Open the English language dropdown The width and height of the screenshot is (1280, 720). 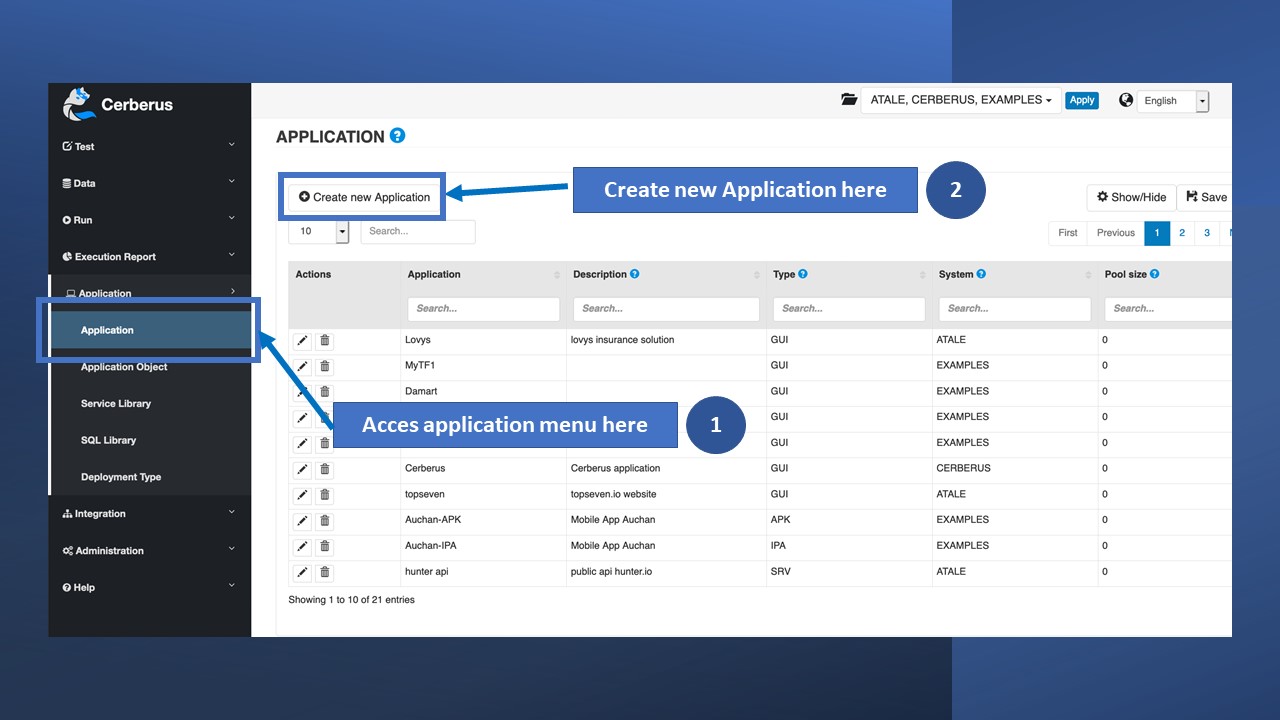[x=1173, y=101]
